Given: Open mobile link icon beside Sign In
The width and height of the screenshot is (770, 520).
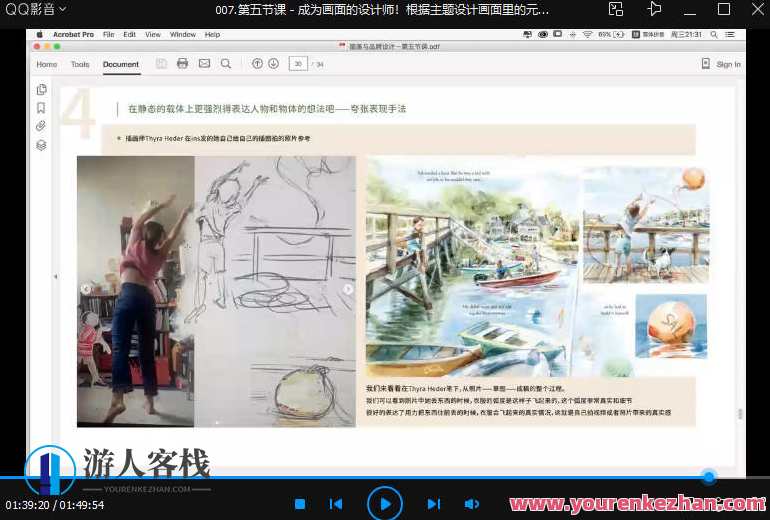Looking at the screenshot, I should point(706,64).
